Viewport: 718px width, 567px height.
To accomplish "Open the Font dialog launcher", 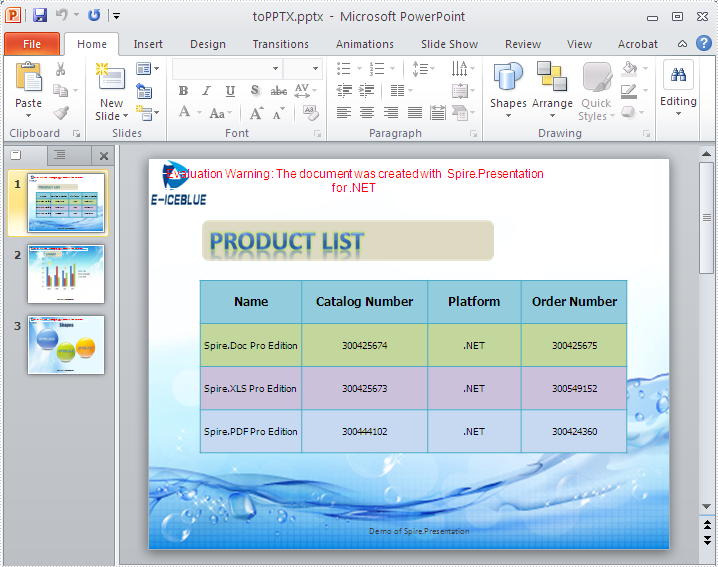I will click(317, 134).
